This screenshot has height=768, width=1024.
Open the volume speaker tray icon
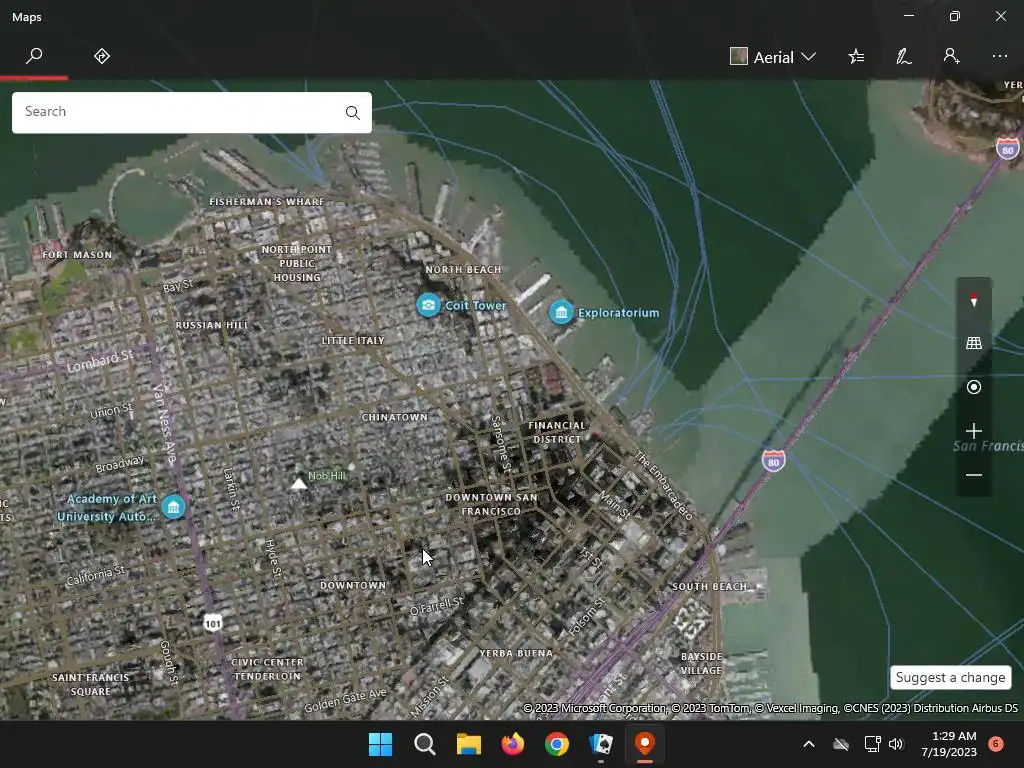[896, 744]
